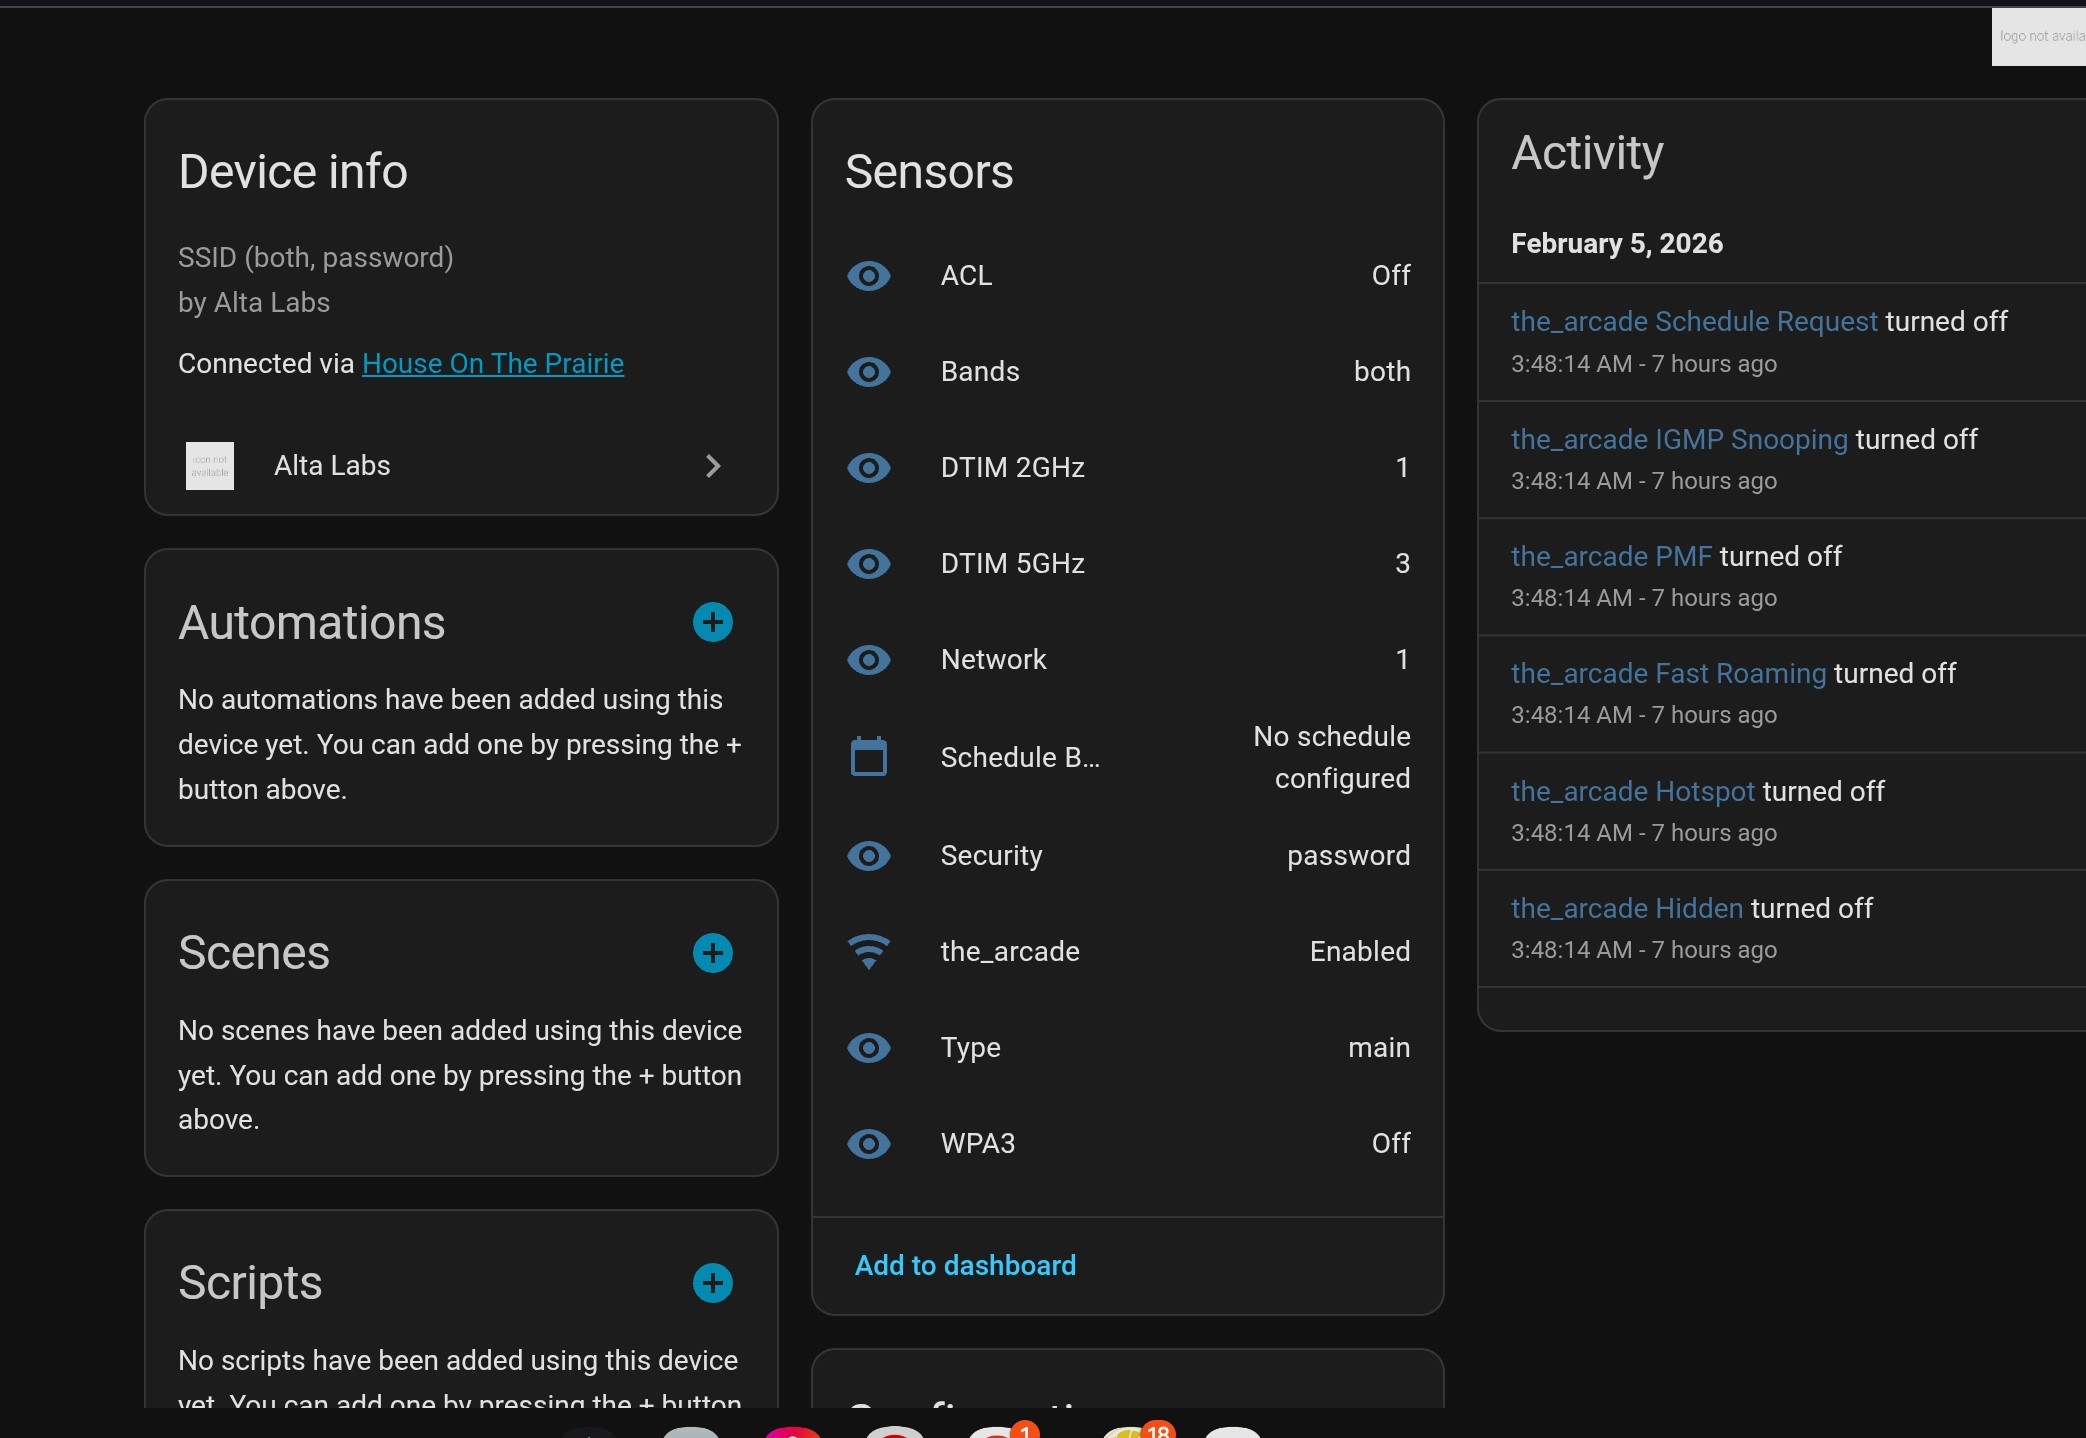Click the eye icon for DTIM 2GHz
The image size is (2086, 1438).
point(868,467)
